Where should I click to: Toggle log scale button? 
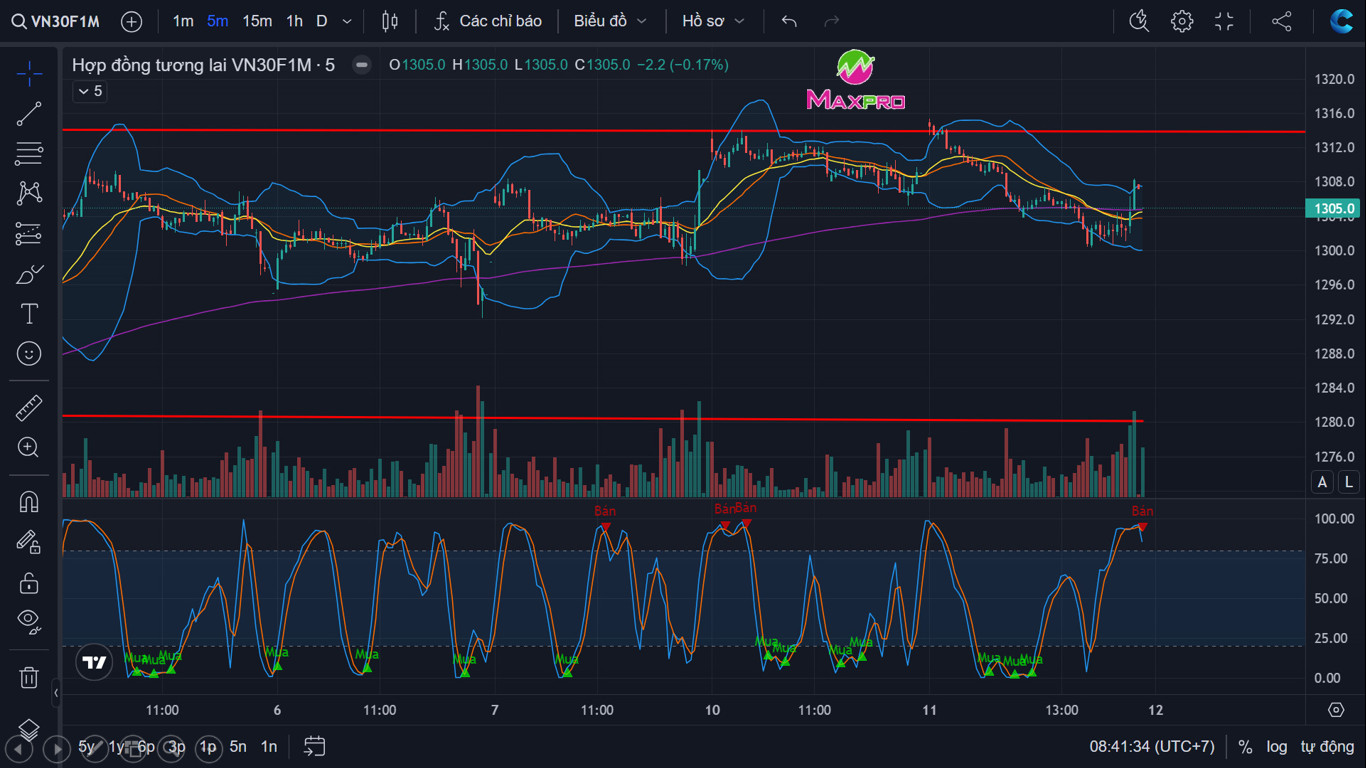point(1277,746)
